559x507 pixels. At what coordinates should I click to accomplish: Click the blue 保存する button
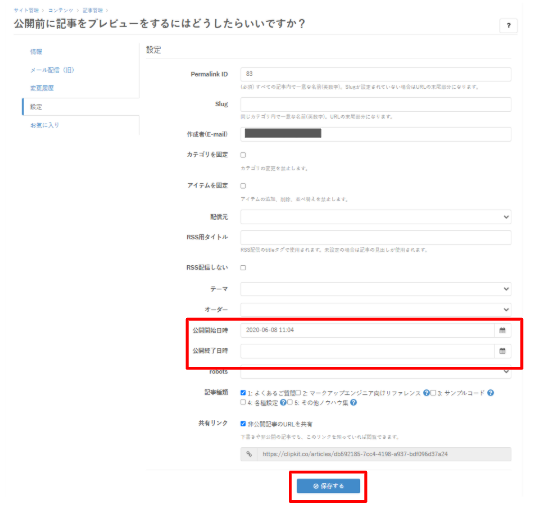[328, 486]
